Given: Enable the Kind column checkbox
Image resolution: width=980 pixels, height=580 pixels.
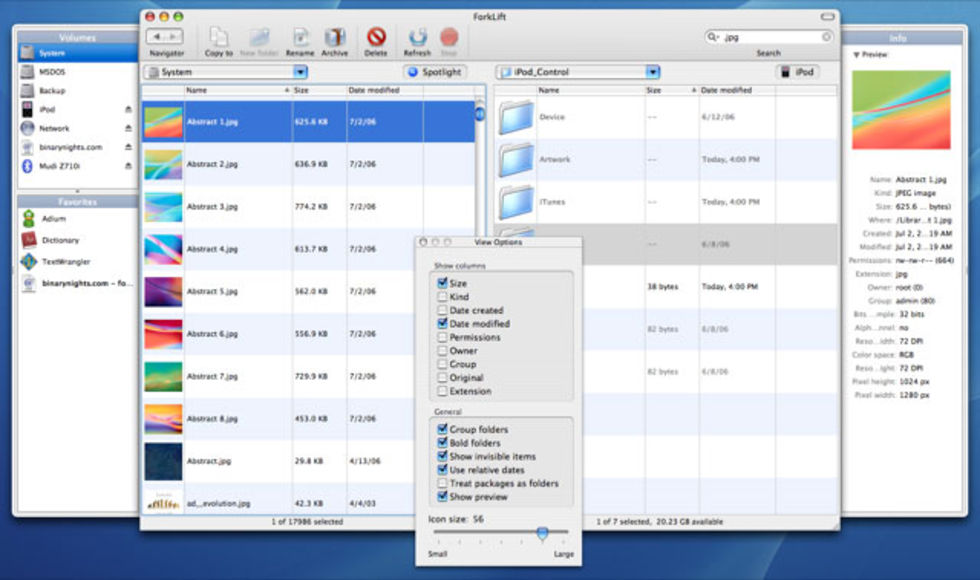Looking at the screenshot, I should click(442, 297).
